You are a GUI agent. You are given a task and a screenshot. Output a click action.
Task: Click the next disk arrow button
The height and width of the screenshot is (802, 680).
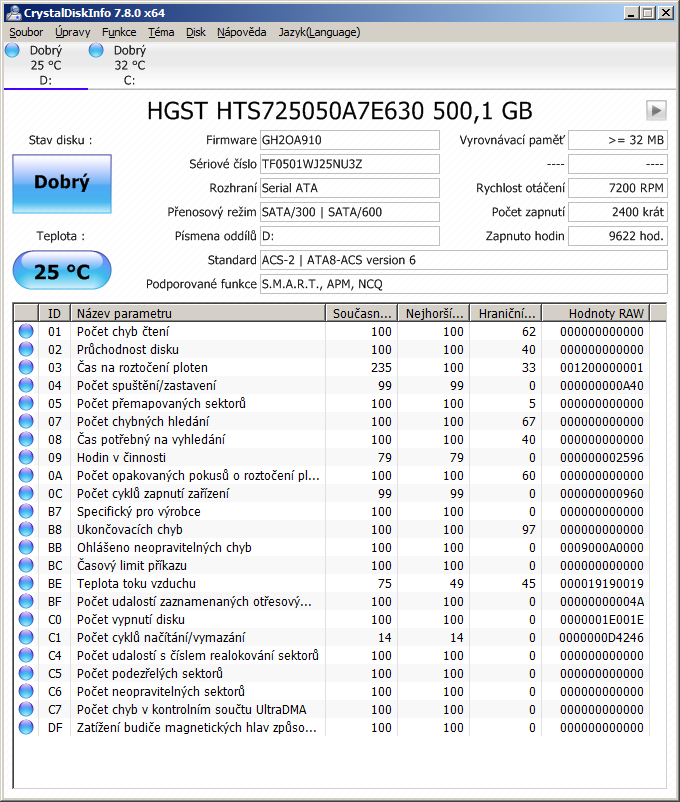click(x=656, y=110)
